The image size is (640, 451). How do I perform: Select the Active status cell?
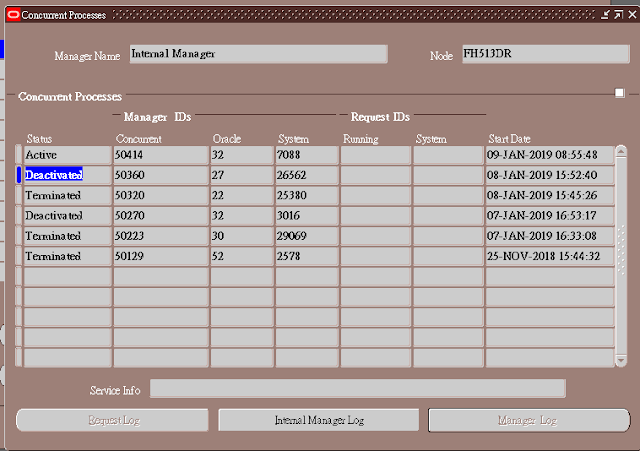(67, 155)
